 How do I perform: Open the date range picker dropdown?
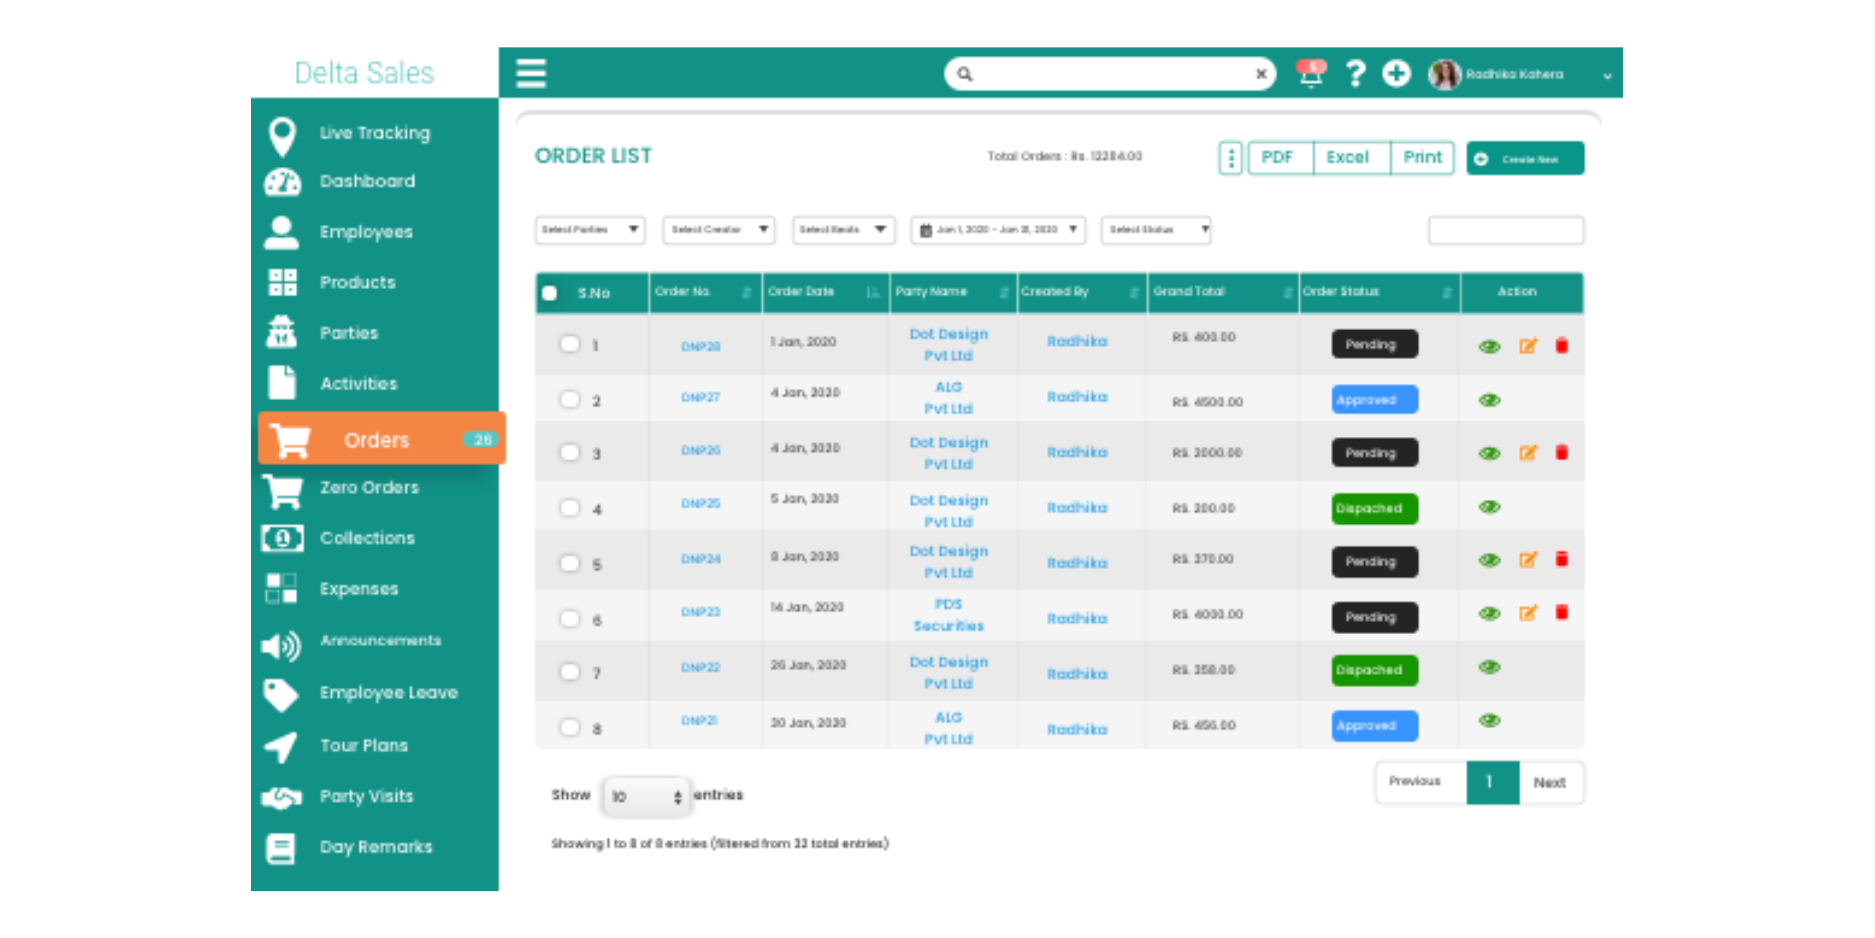997,230
